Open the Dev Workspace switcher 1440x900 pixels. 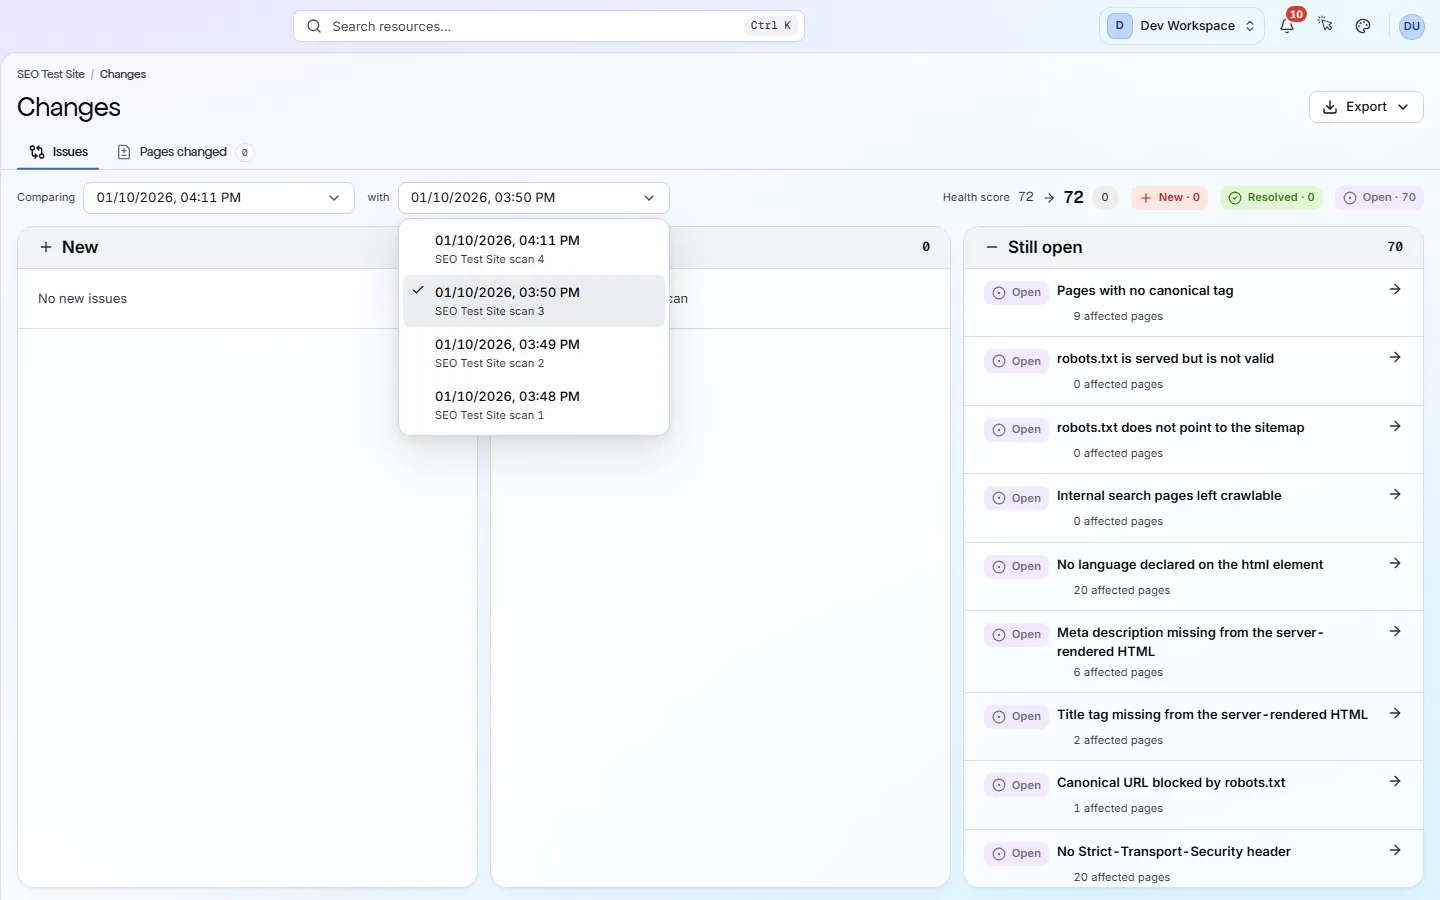[x=1182, y=26]
